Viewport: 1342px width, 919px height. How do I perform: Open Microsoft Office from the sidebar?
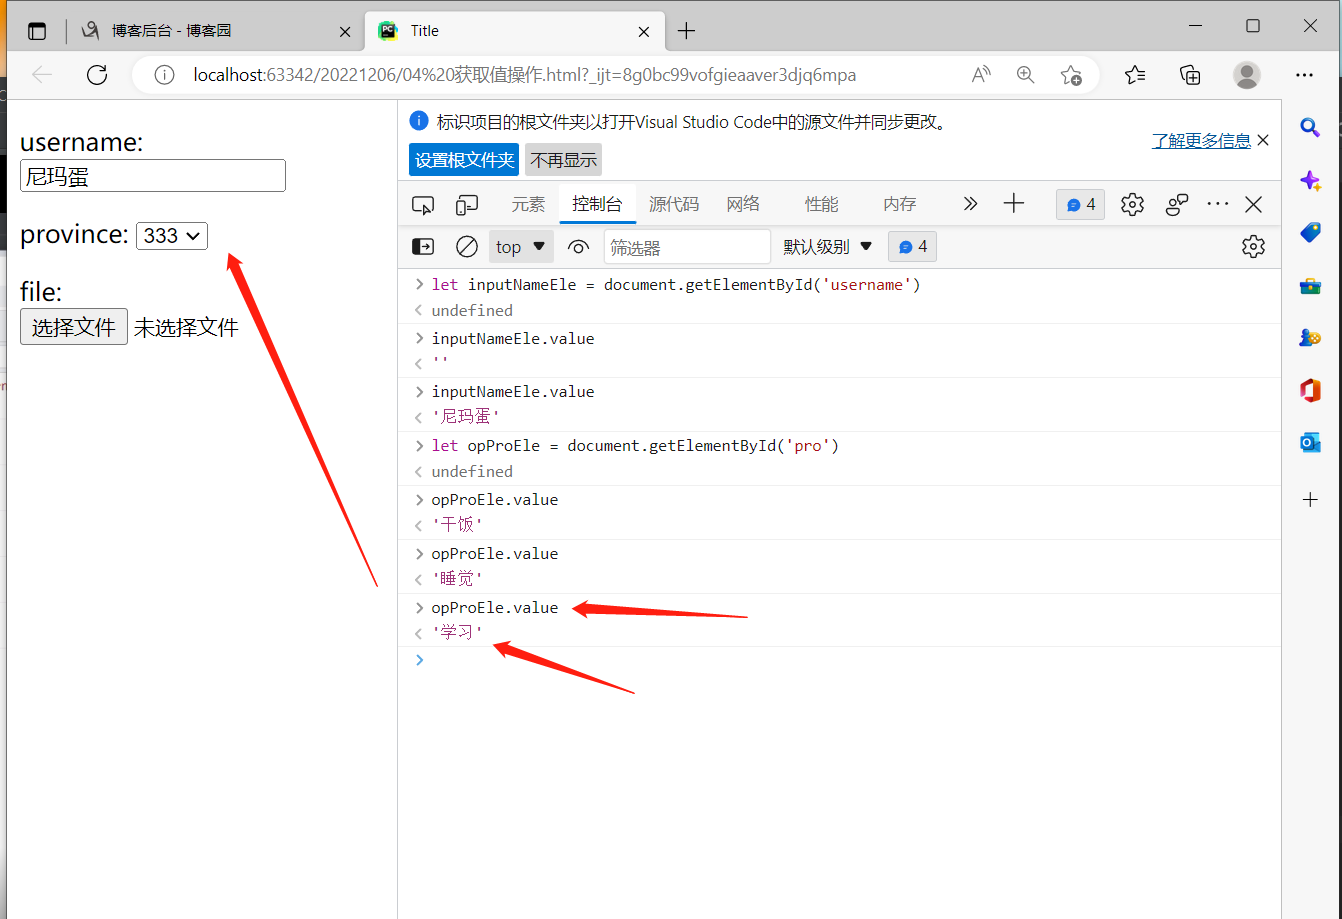pos(1310,390)
